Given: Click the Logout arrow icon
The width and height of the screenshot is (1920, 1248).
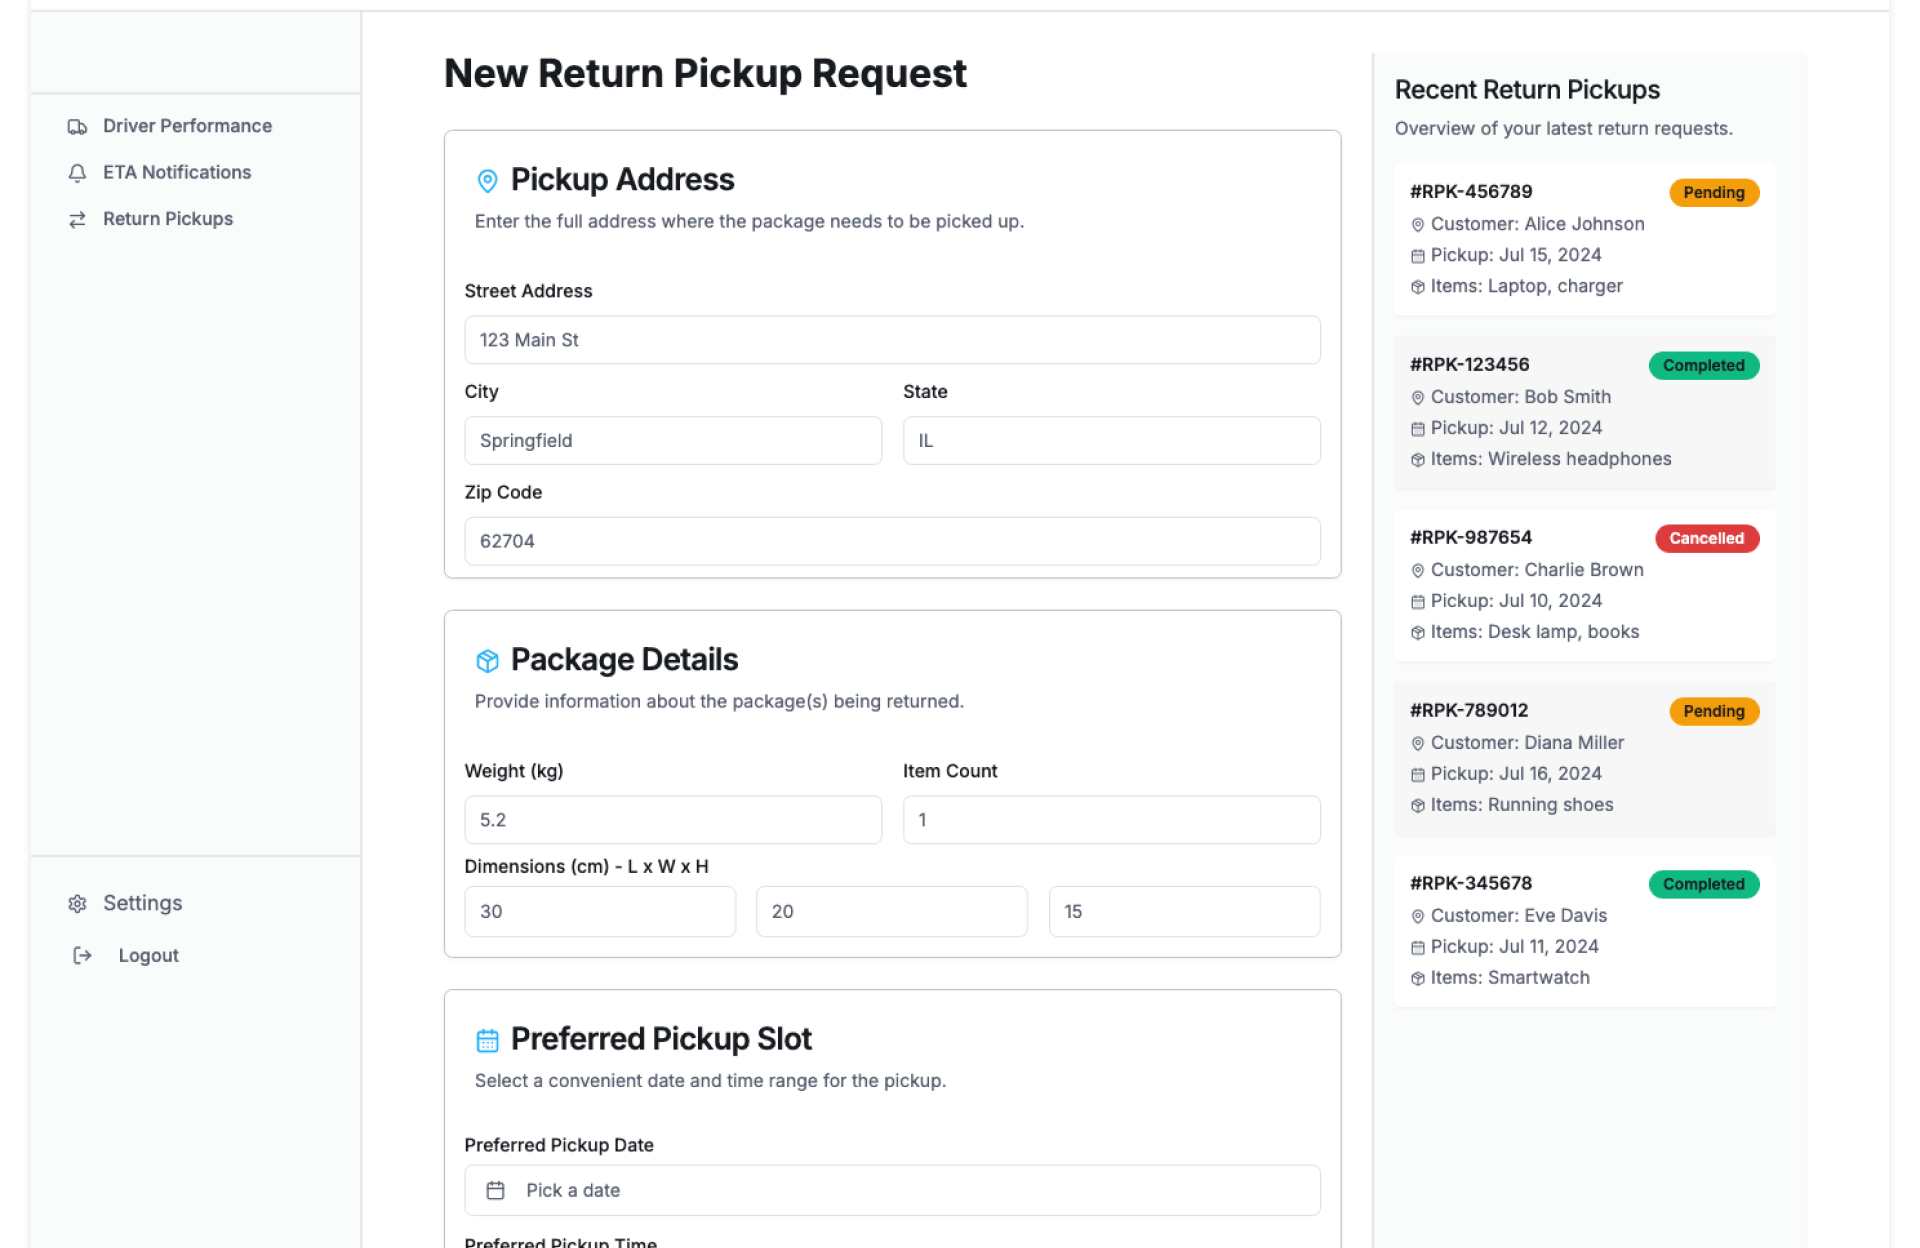Looking at the screenshot, I should [x=82, y=956].
